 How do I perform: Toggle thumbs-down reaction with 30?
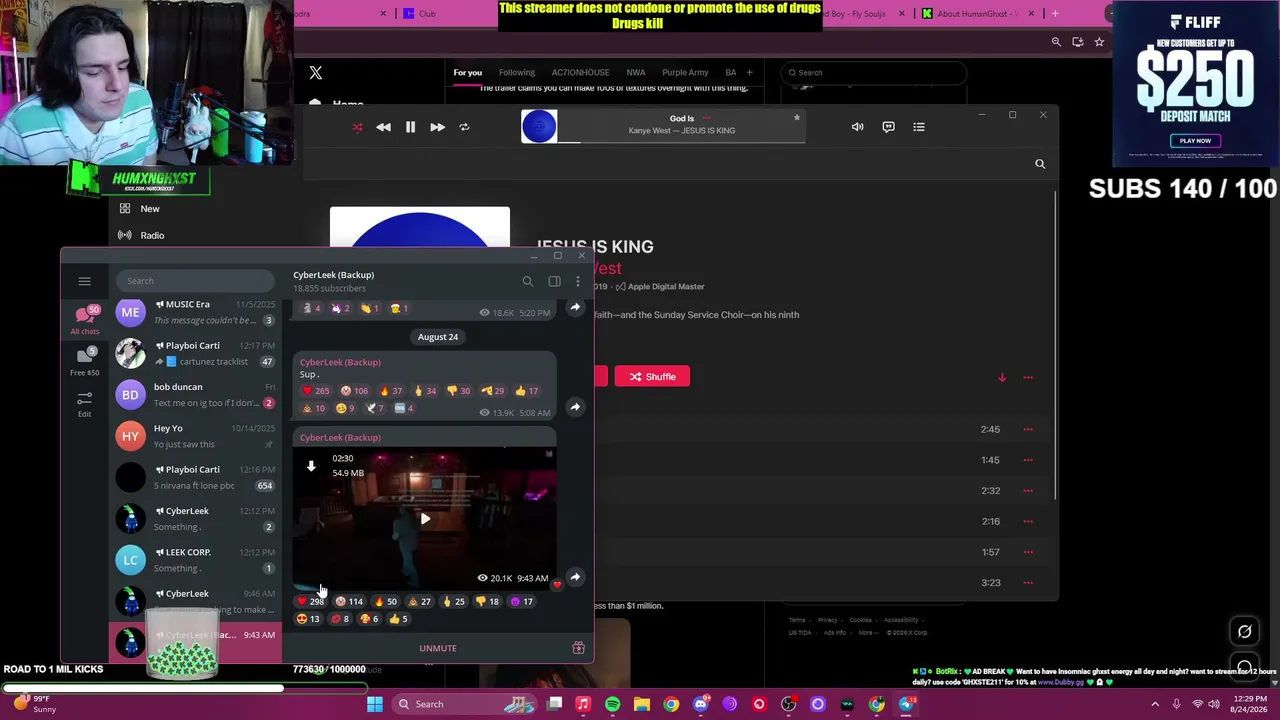(x=460, y=391)
